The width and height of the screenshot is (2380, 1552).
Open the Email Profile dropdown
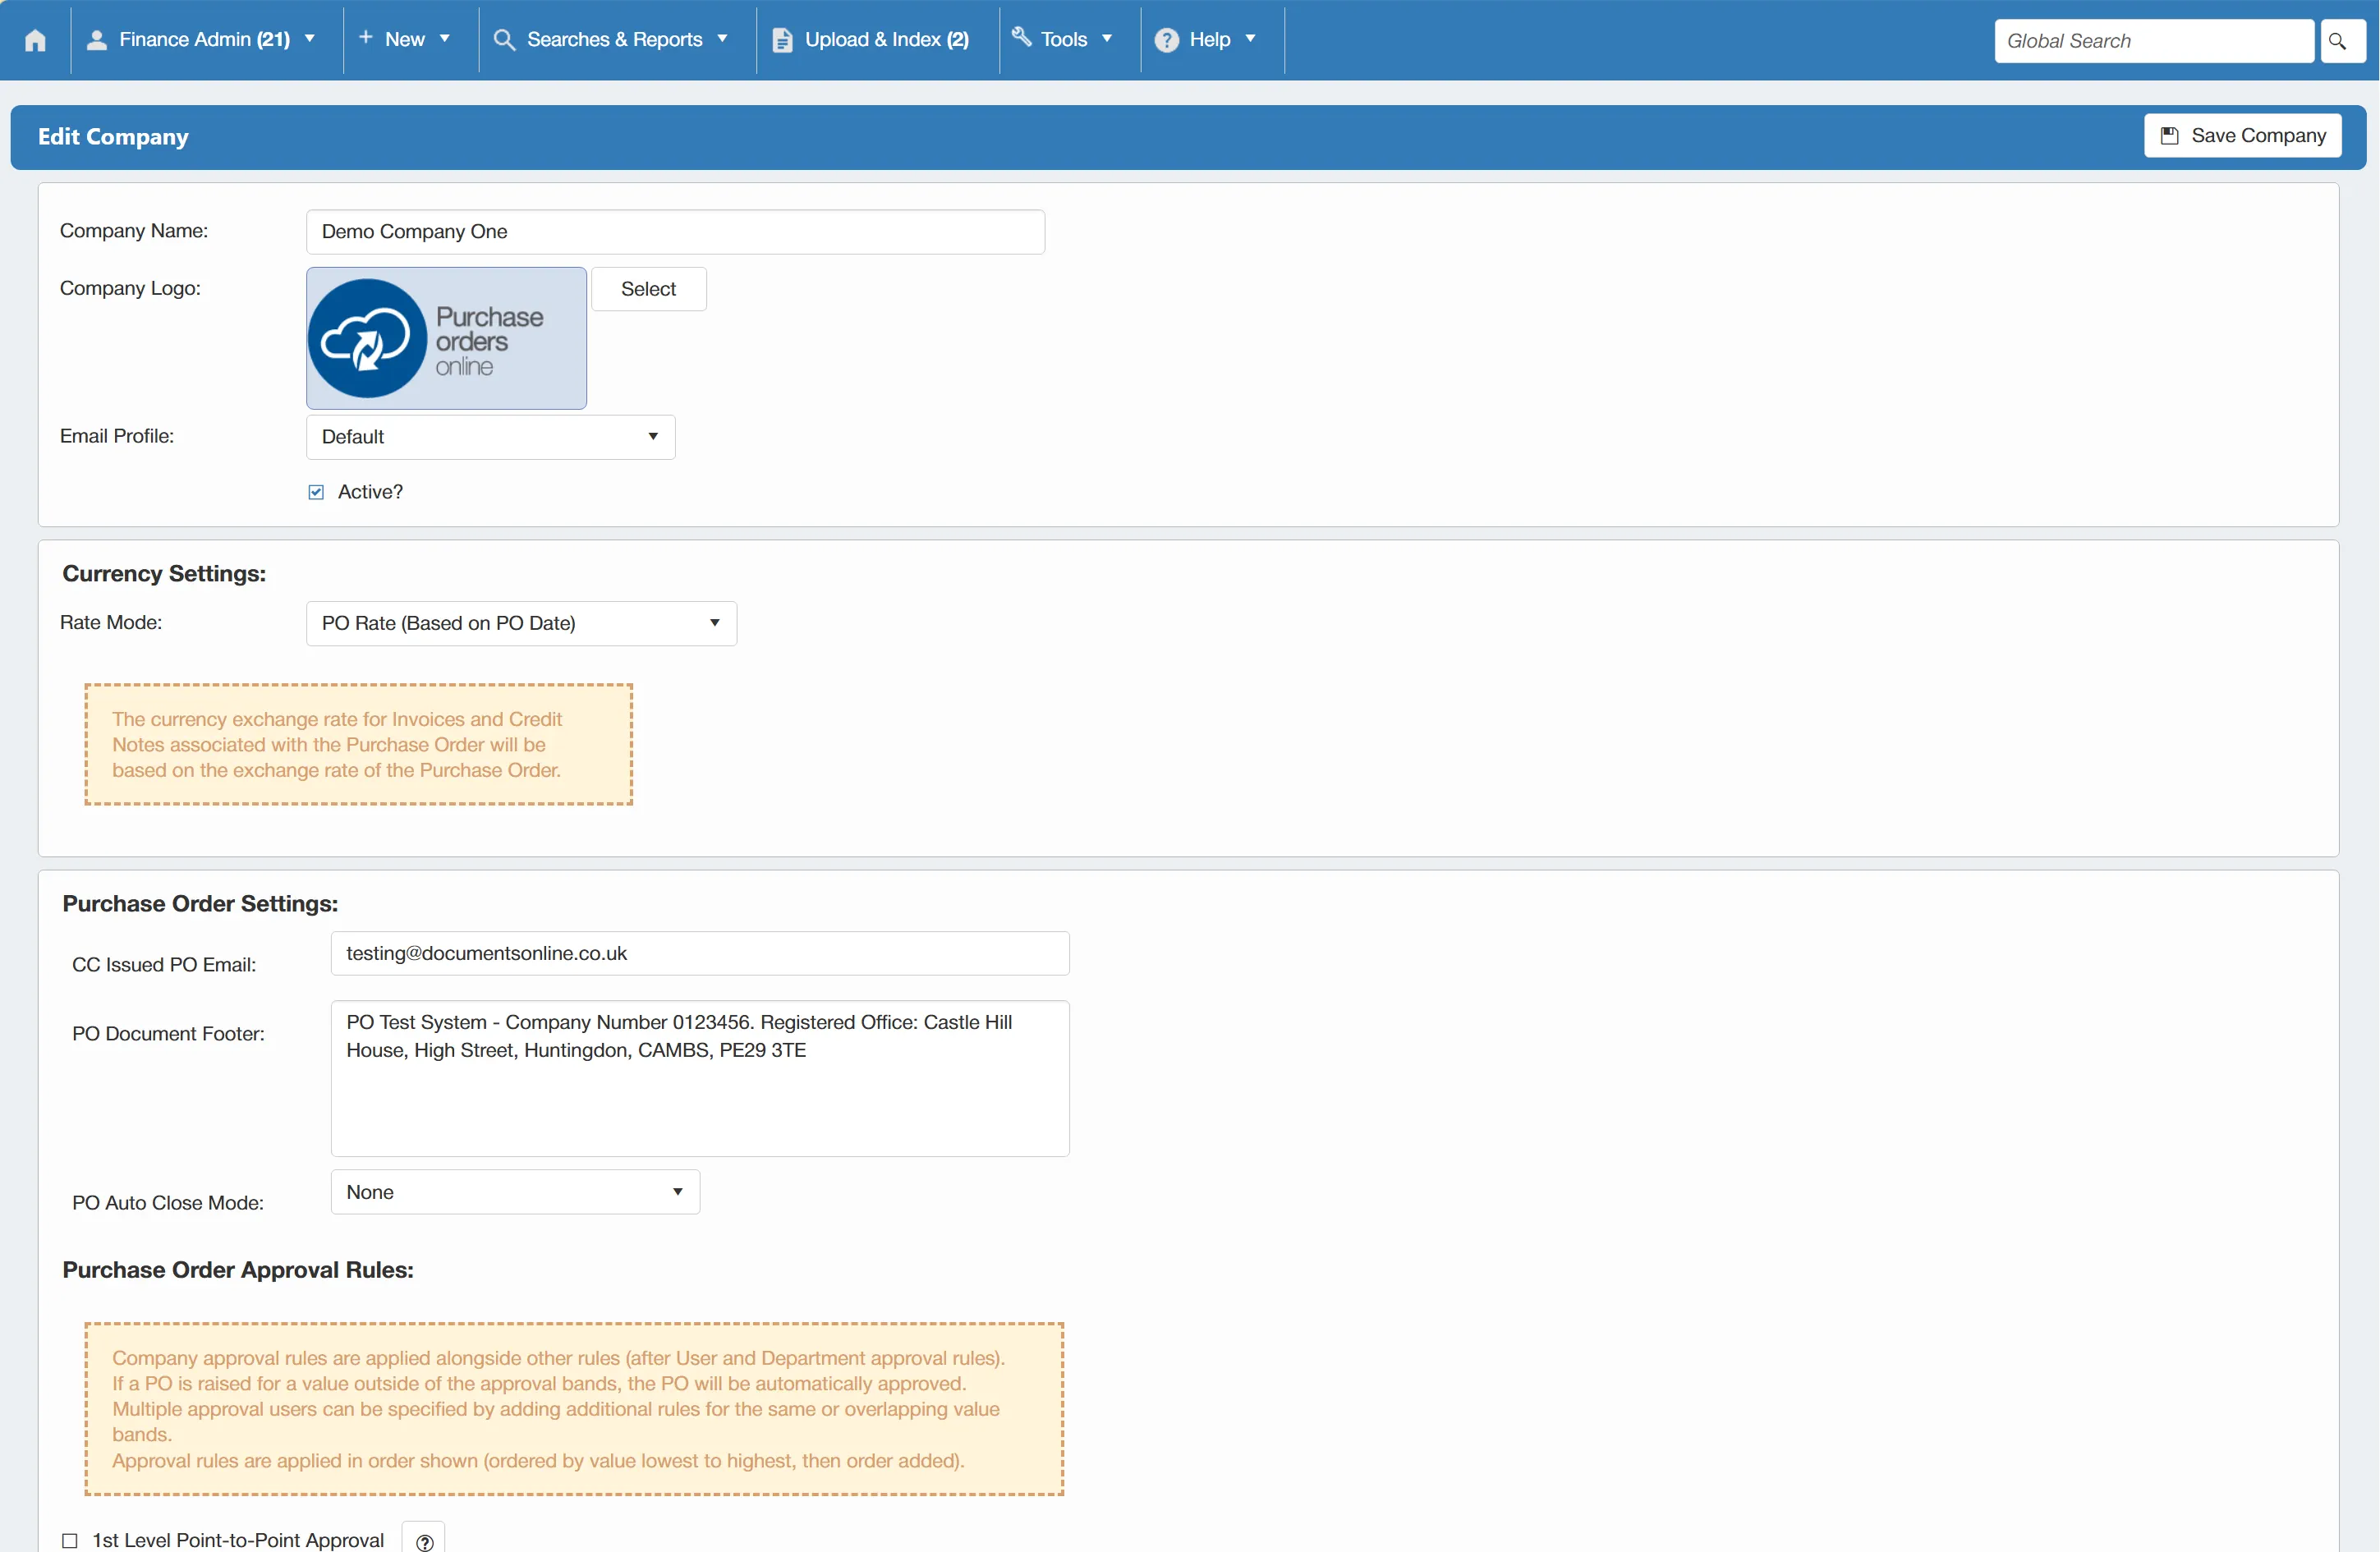click(x=490, y=437)
